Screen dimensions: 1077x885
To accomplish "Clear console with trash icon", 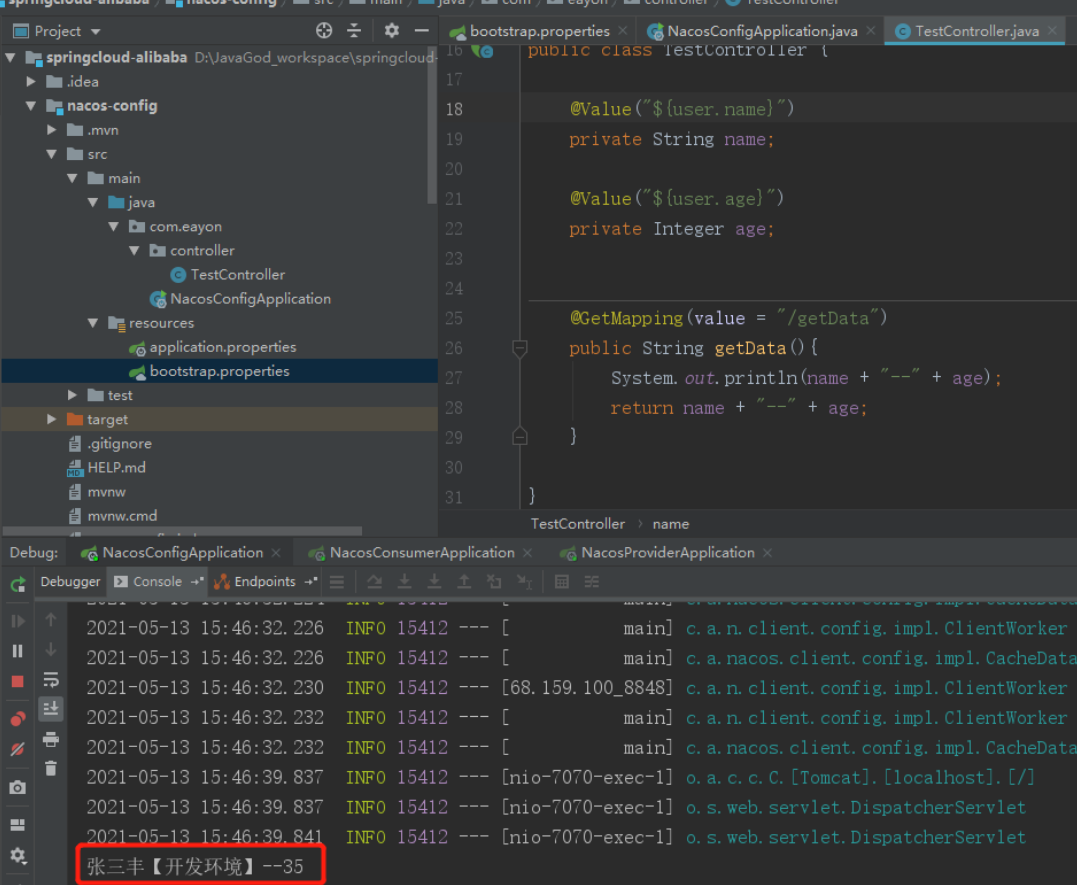I will [51, 768].
